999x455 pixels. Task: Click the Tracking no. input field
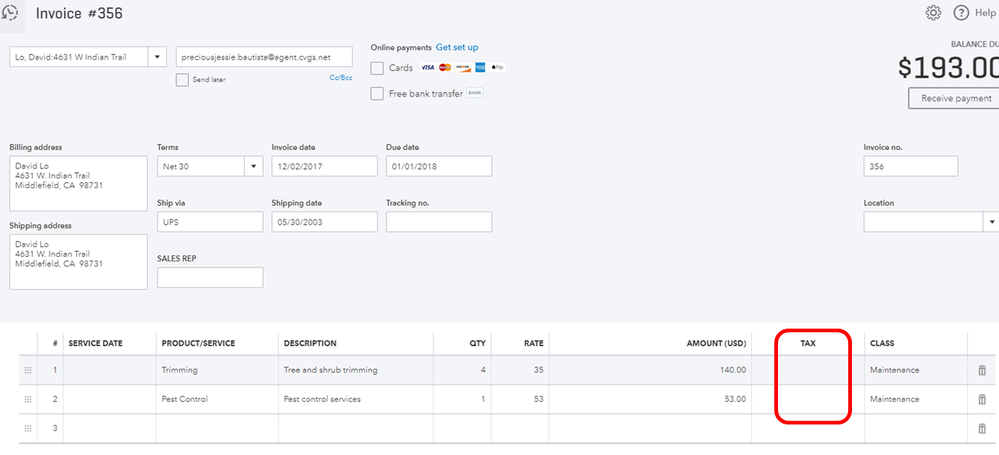point(438,222)
